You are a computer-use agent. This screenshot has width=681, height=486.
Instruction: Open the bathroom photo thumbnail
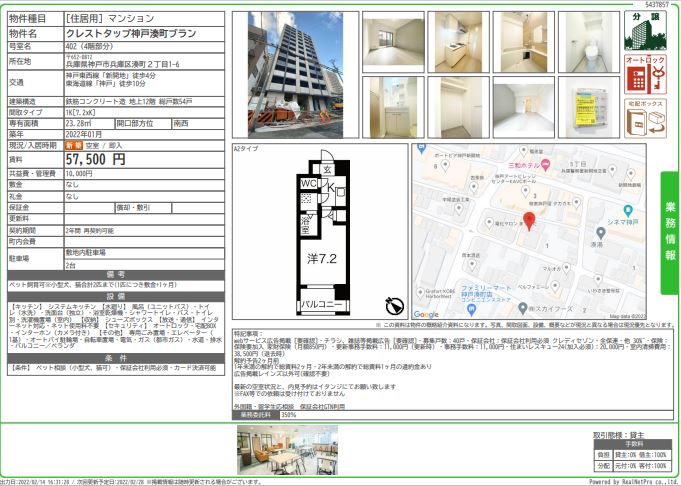point(523,42)
